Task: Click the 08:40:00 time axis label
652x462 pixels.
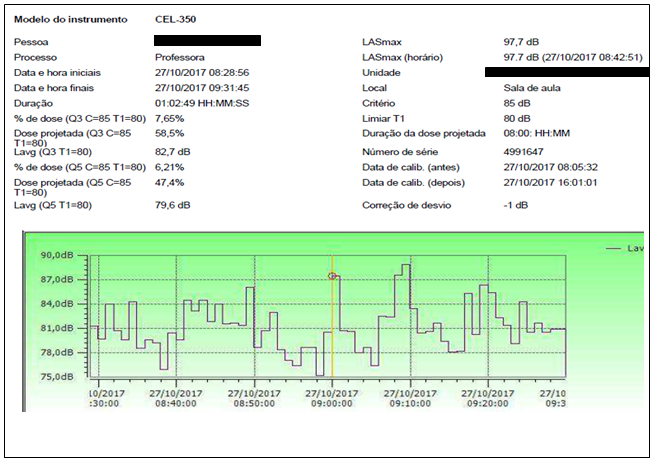Action: click(x=176, y=398)
